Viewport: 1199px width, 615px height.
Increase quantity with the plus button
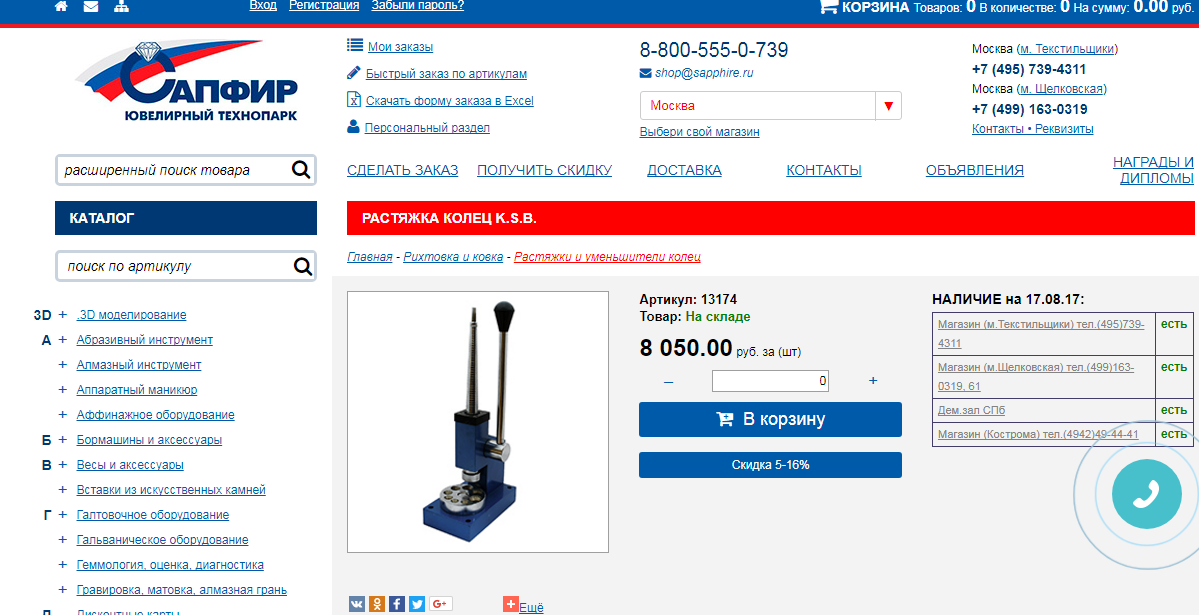[872, 381]
